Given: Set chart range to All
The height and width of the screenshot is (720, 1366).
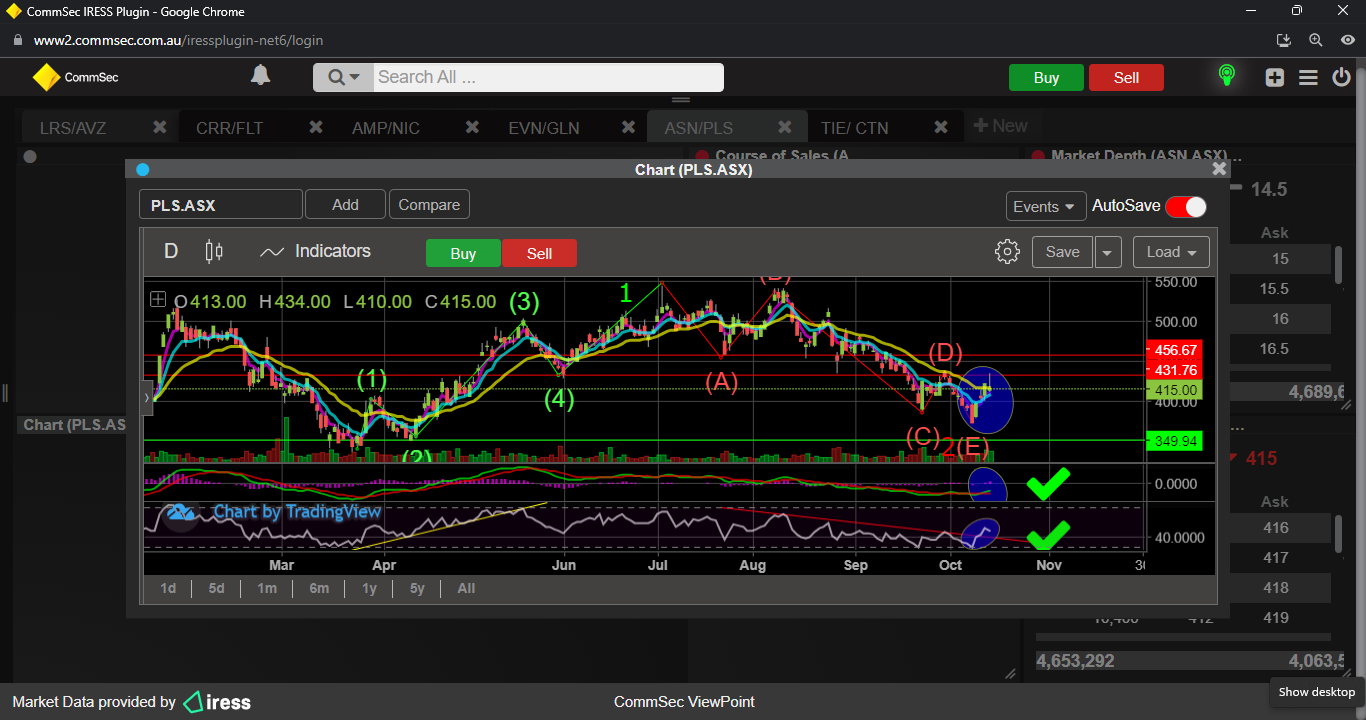Looking at the screenshot, I should point(466,588).
